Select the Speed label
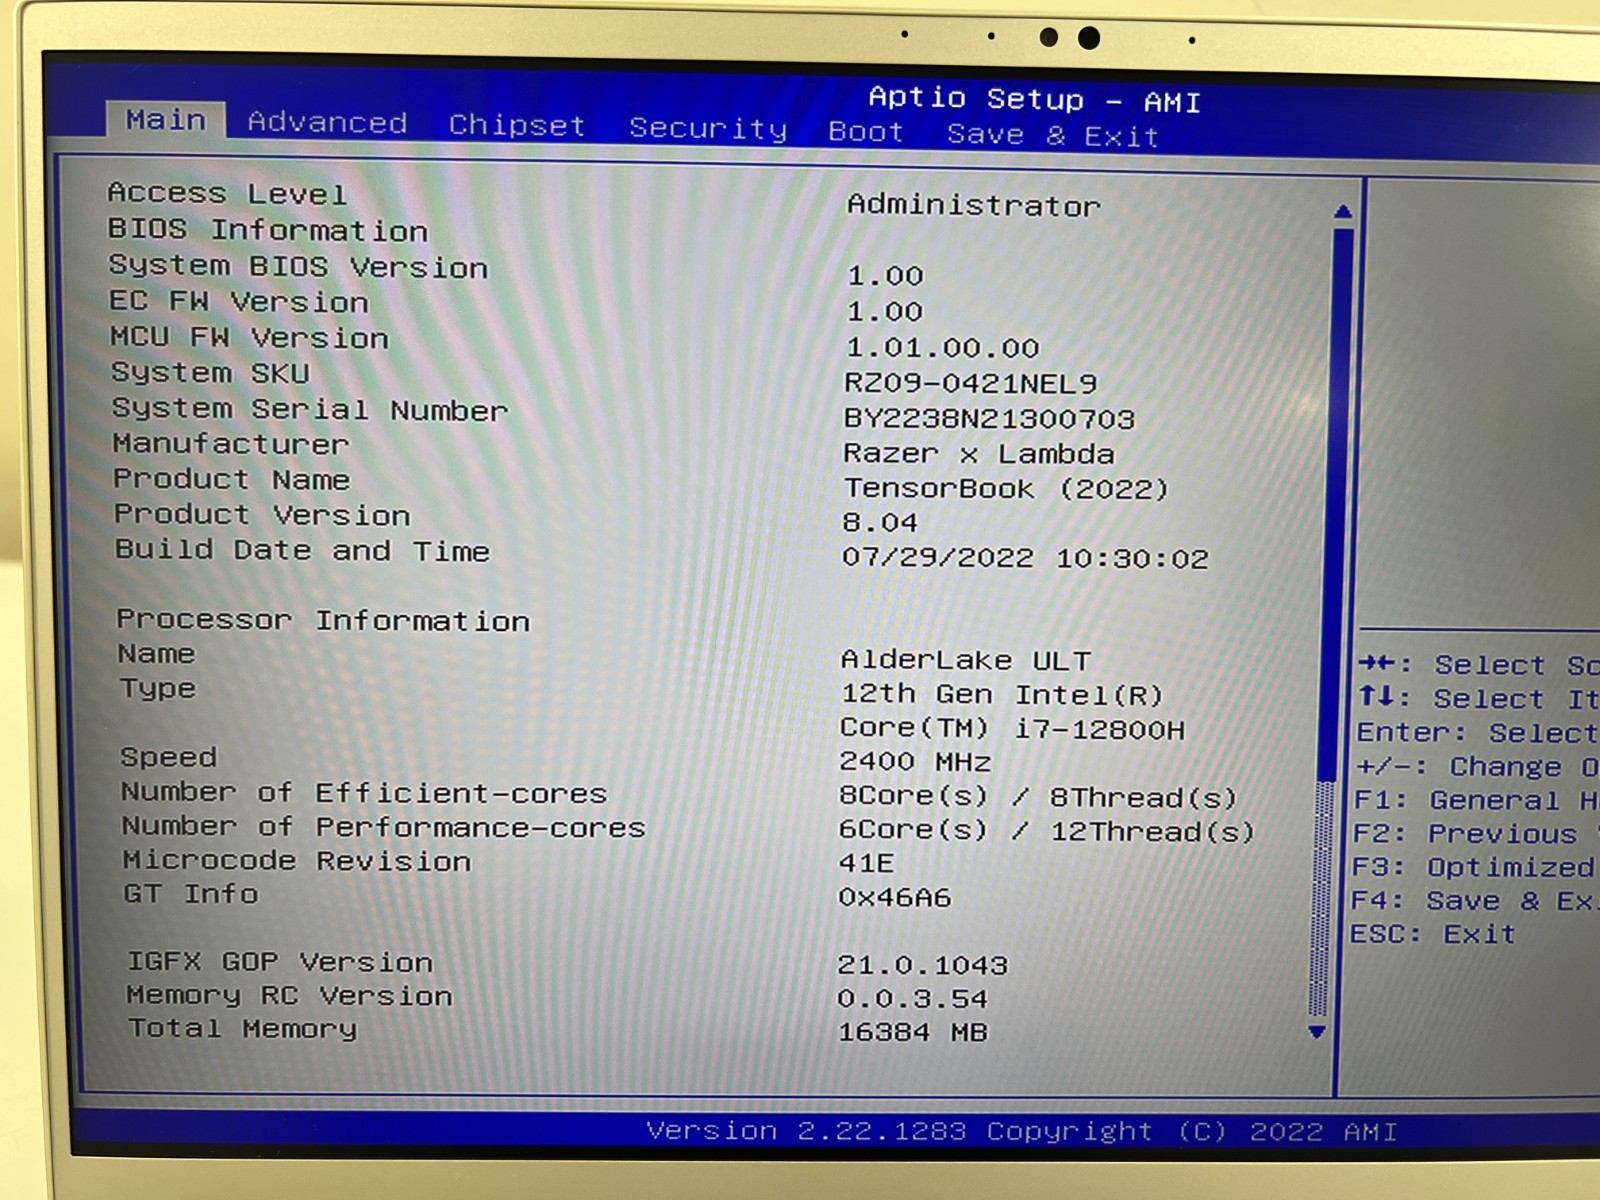Screen dimensions: 1600x1200 pyautogui.click(x=168, y=757)
